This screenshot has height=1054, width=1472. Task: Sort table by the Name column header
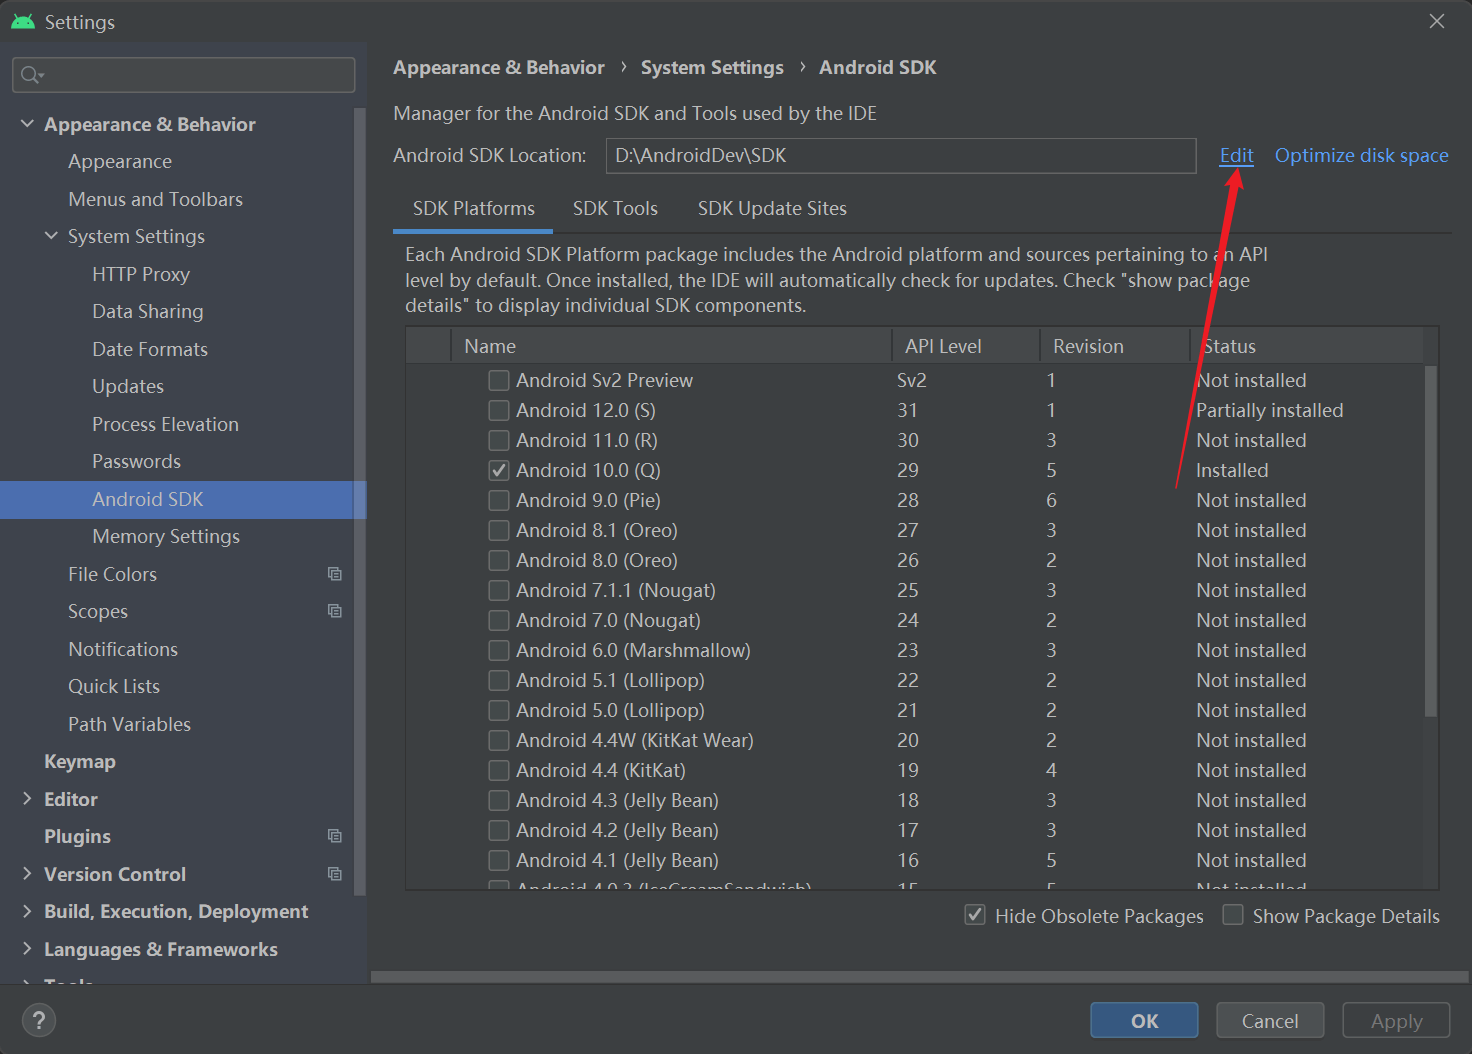tap(671, 346)
